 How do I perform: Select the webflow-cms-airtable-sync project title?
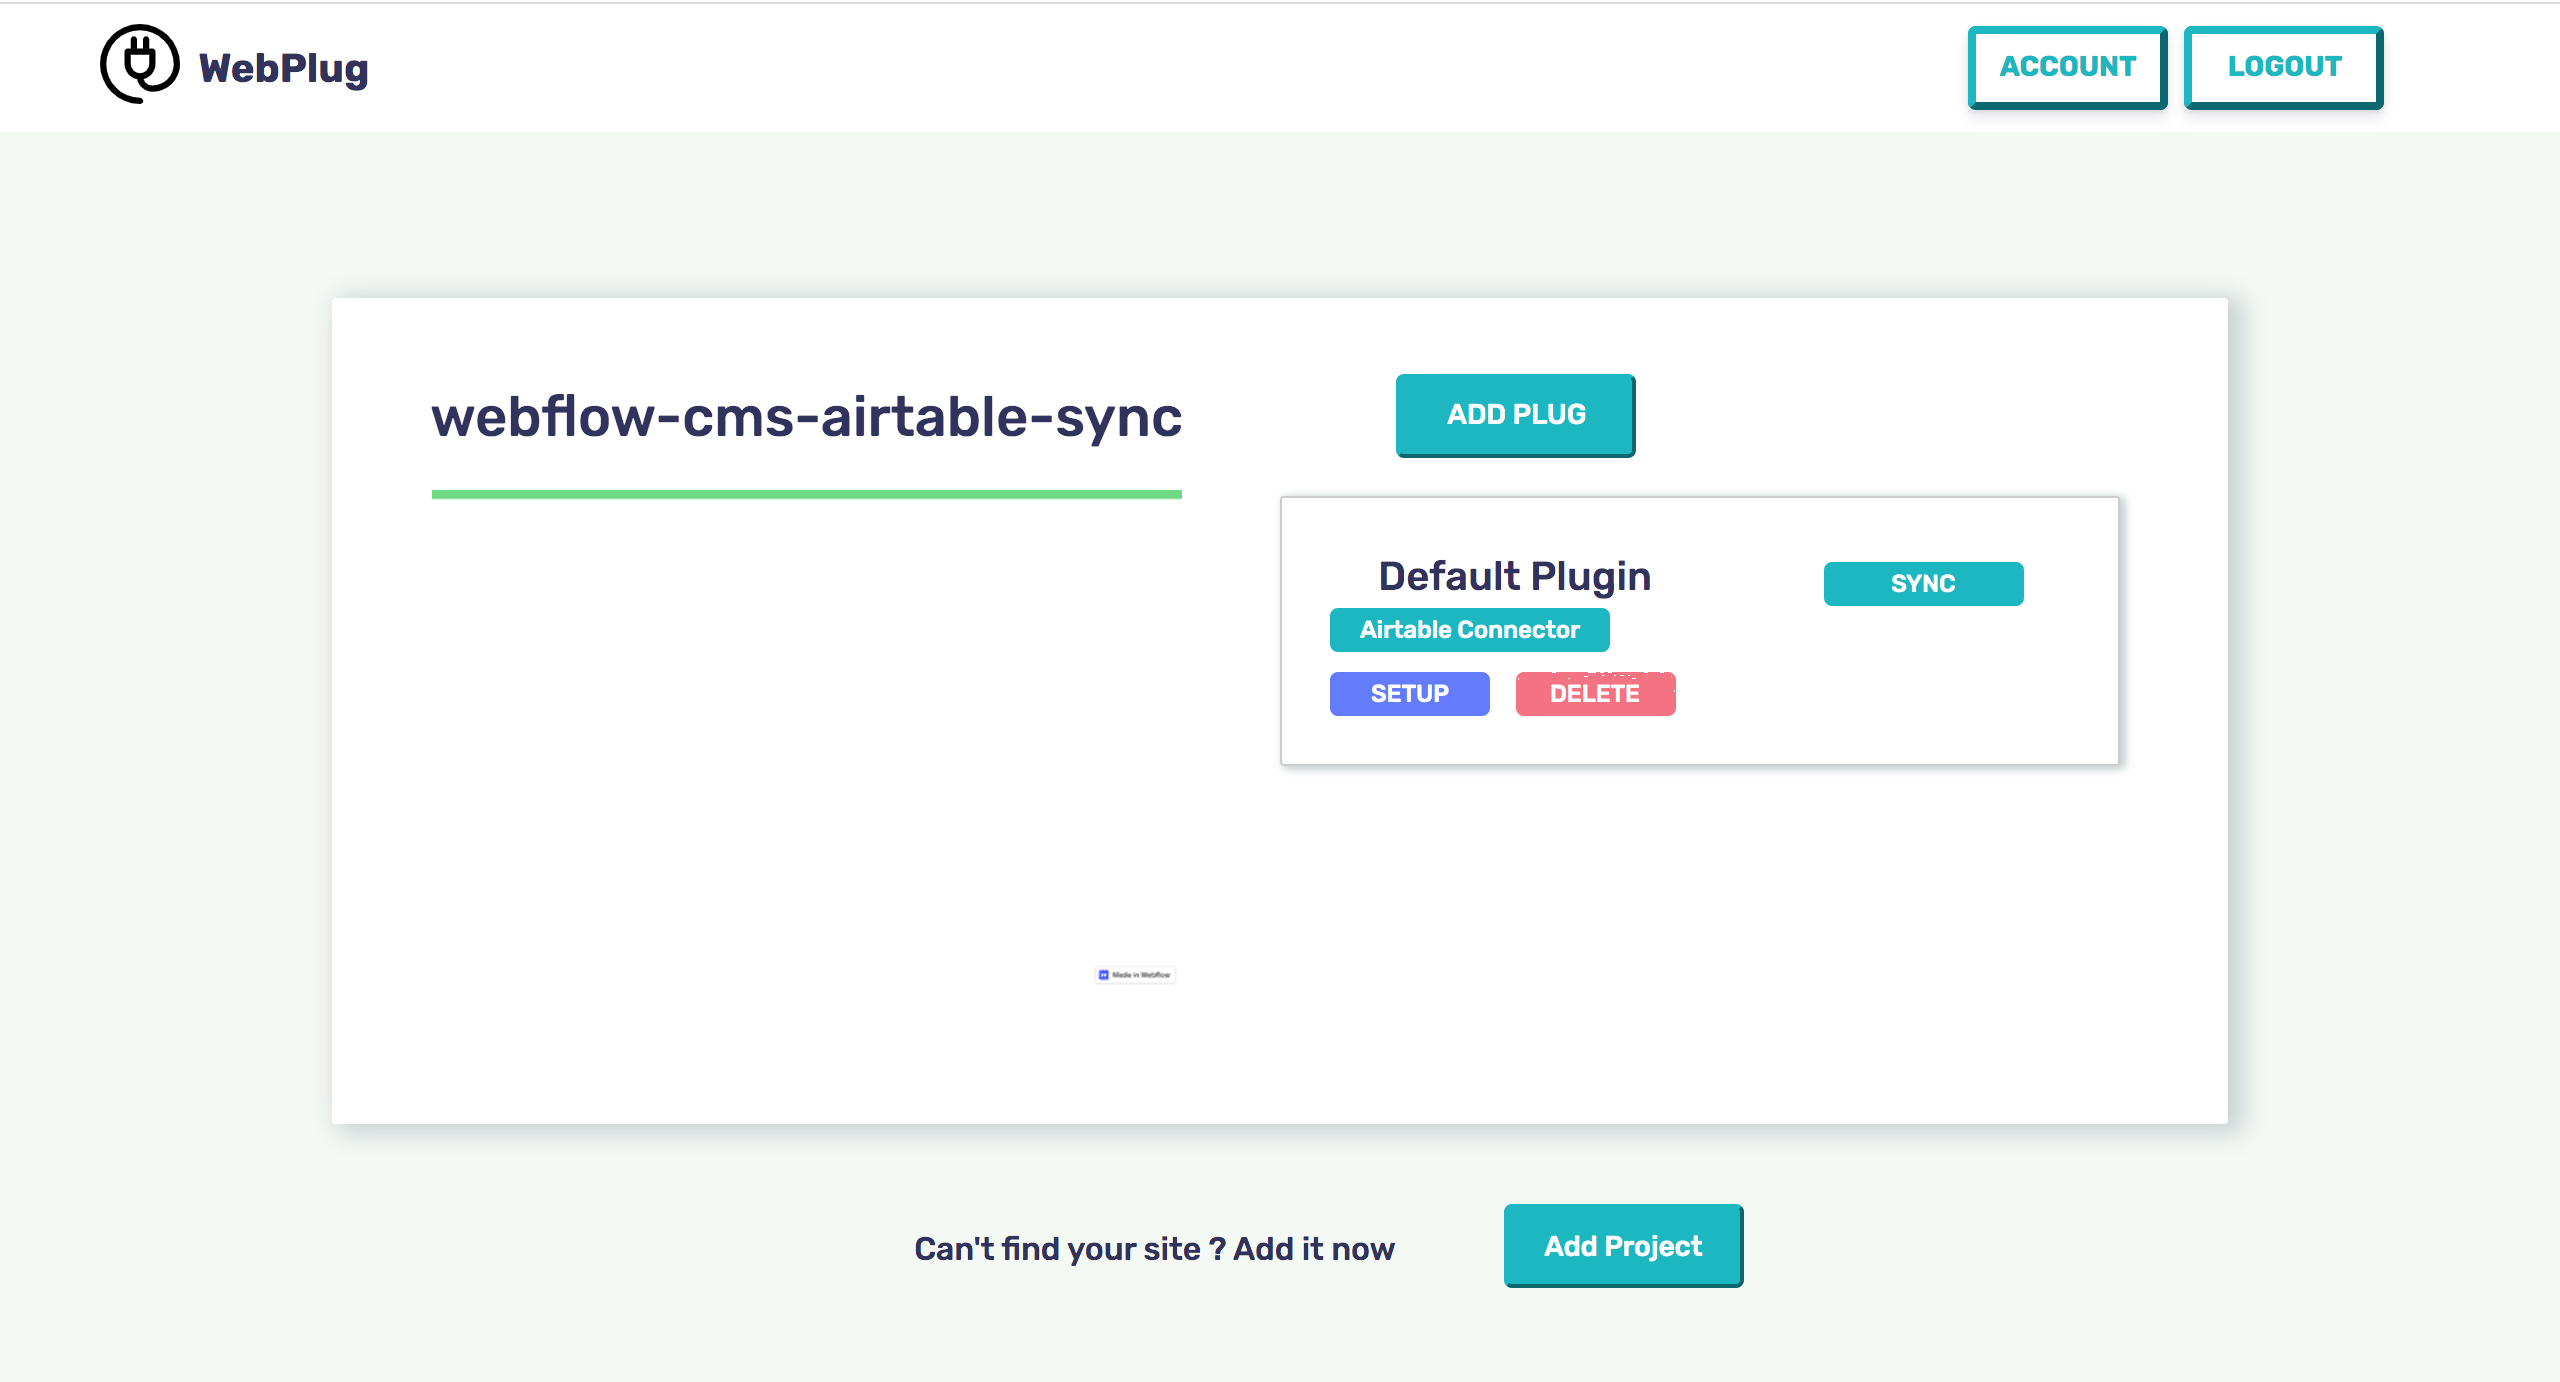pos(806,416)
